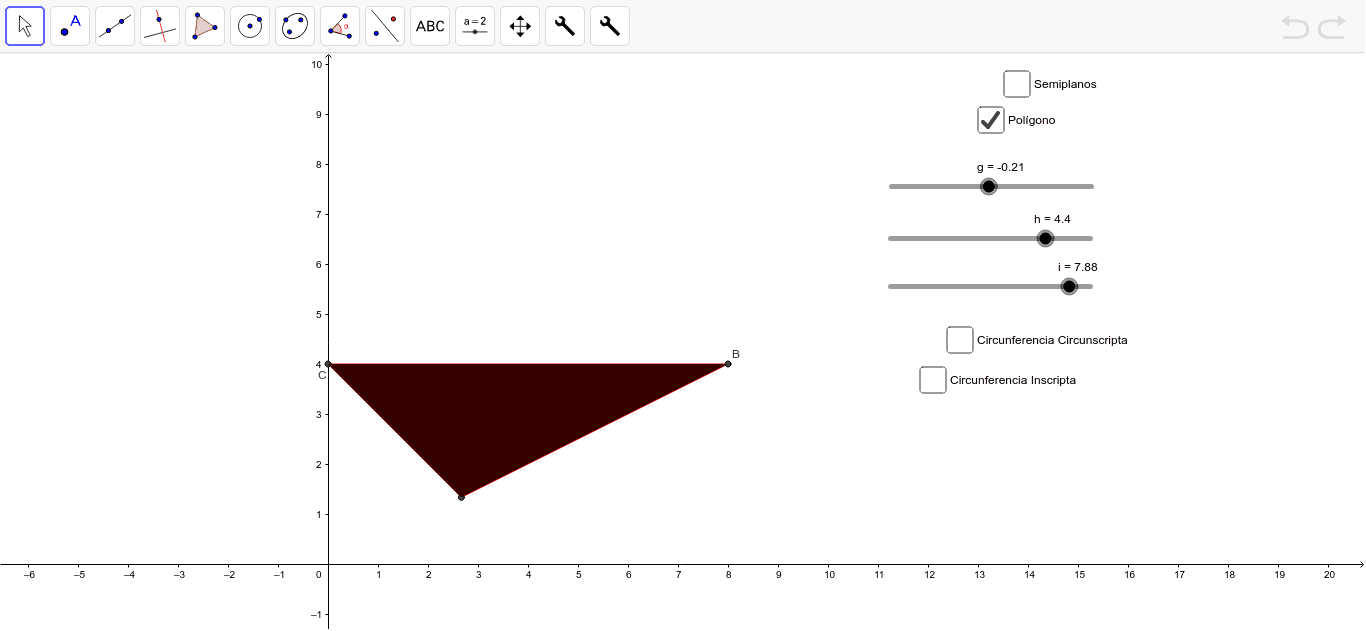Viewport: 1366px width, 631px height.
Task: Click the 'Polígono' label
Action: (x=1032, y=120)
